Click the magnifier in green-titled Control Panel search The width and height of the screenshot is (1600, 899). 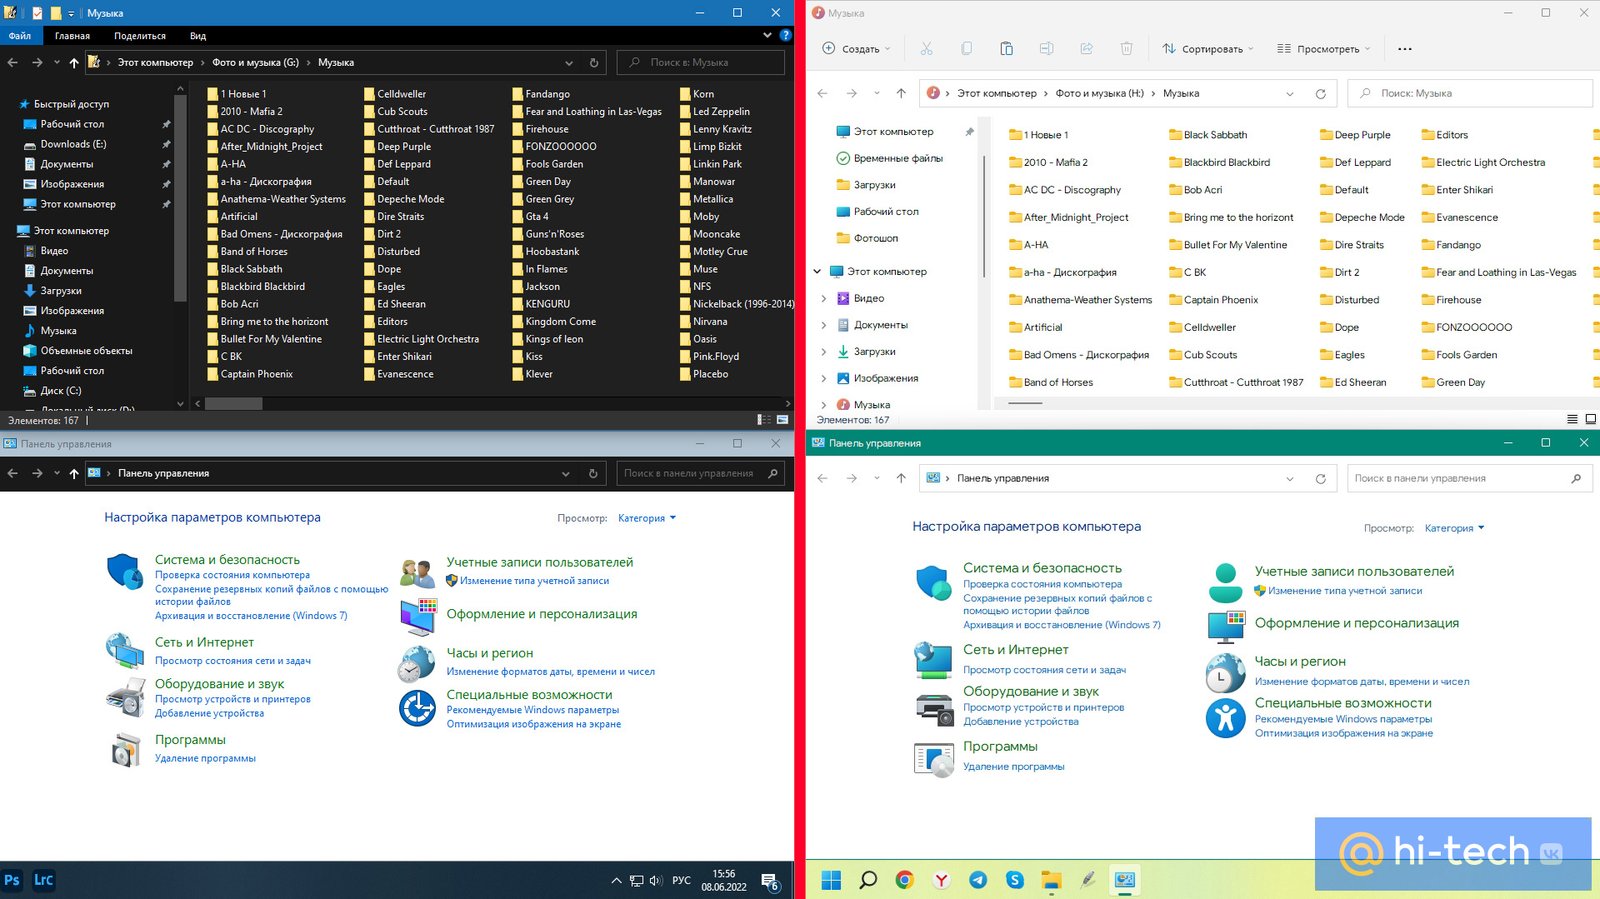(x=1576, y=478)
